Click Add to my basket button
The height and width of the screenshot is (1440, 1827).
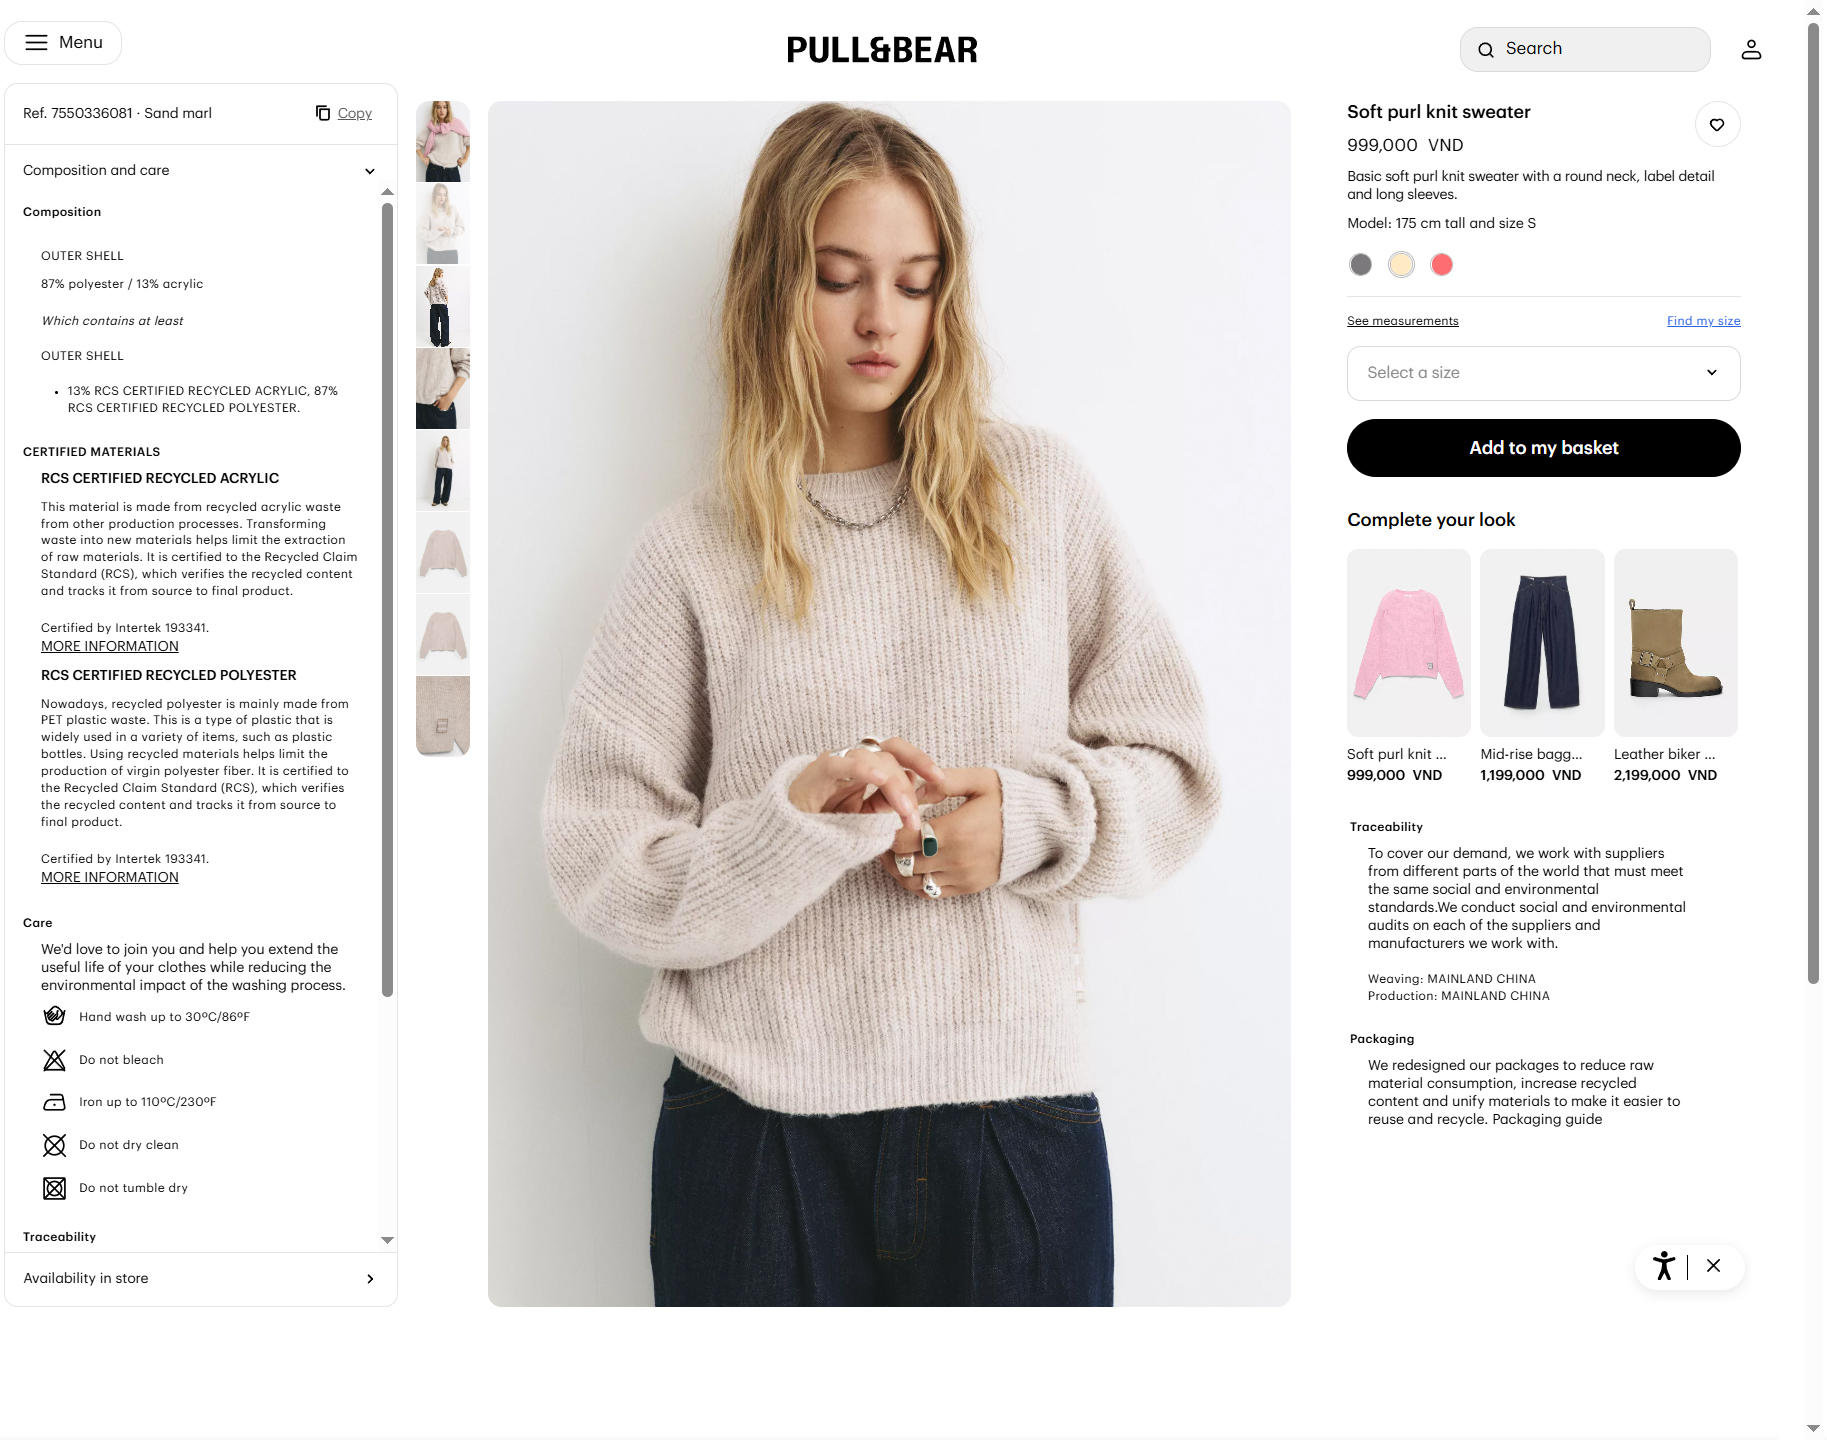(x=1543, y=448)
